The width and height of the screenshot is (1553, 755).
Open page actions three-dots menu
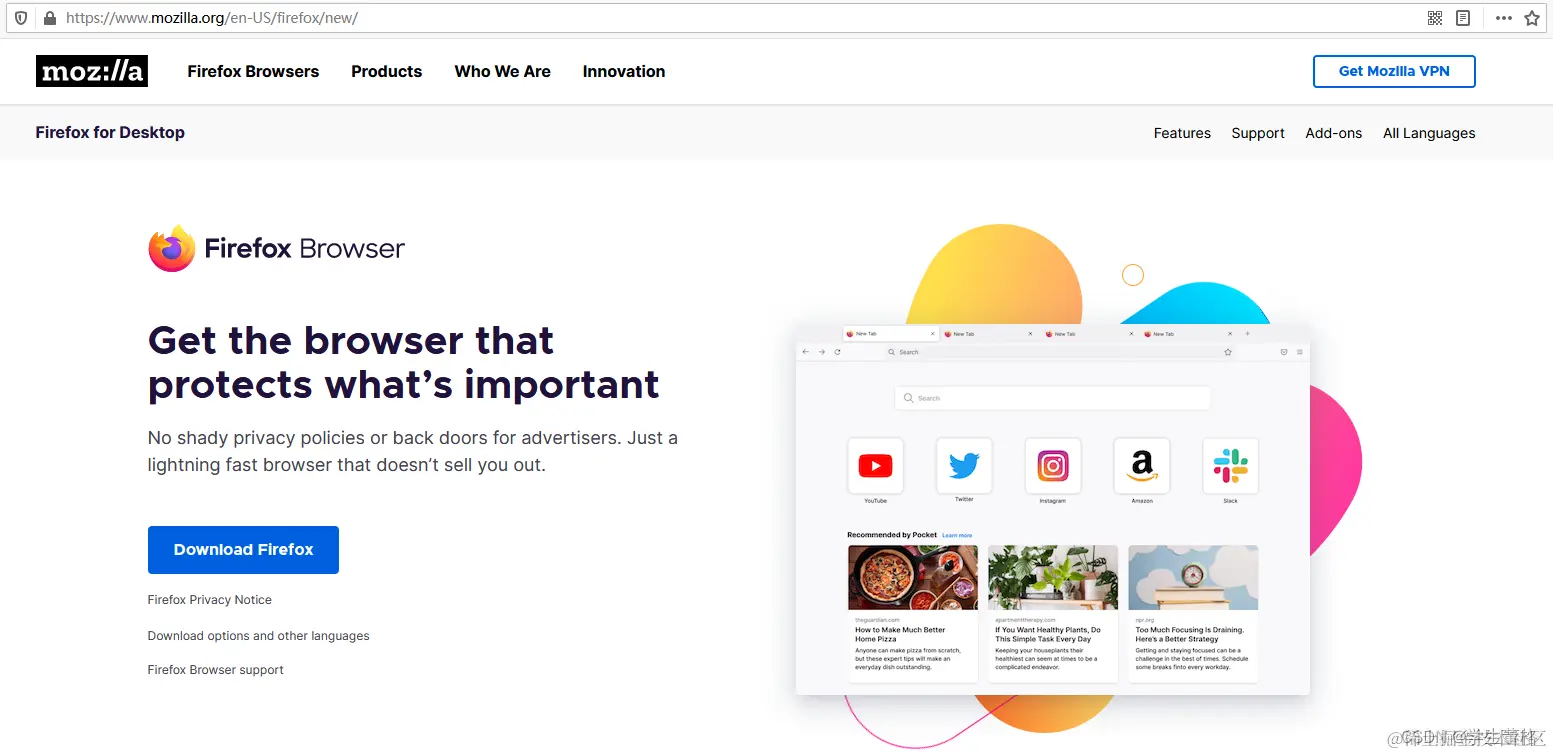click(1504, 18)
